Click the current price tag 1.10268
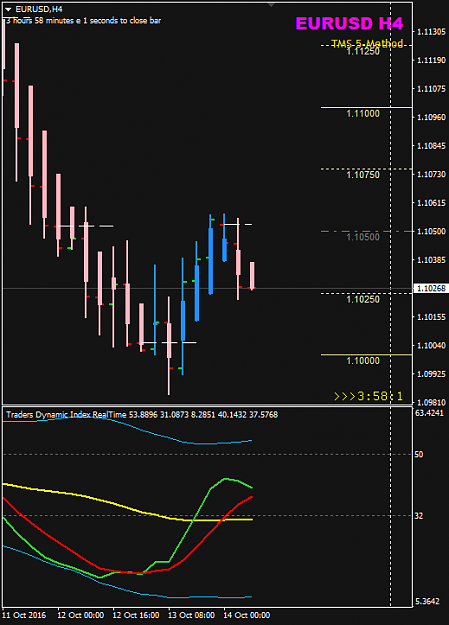449x625 pixels. pyautogui.click(x=431, y=288)
